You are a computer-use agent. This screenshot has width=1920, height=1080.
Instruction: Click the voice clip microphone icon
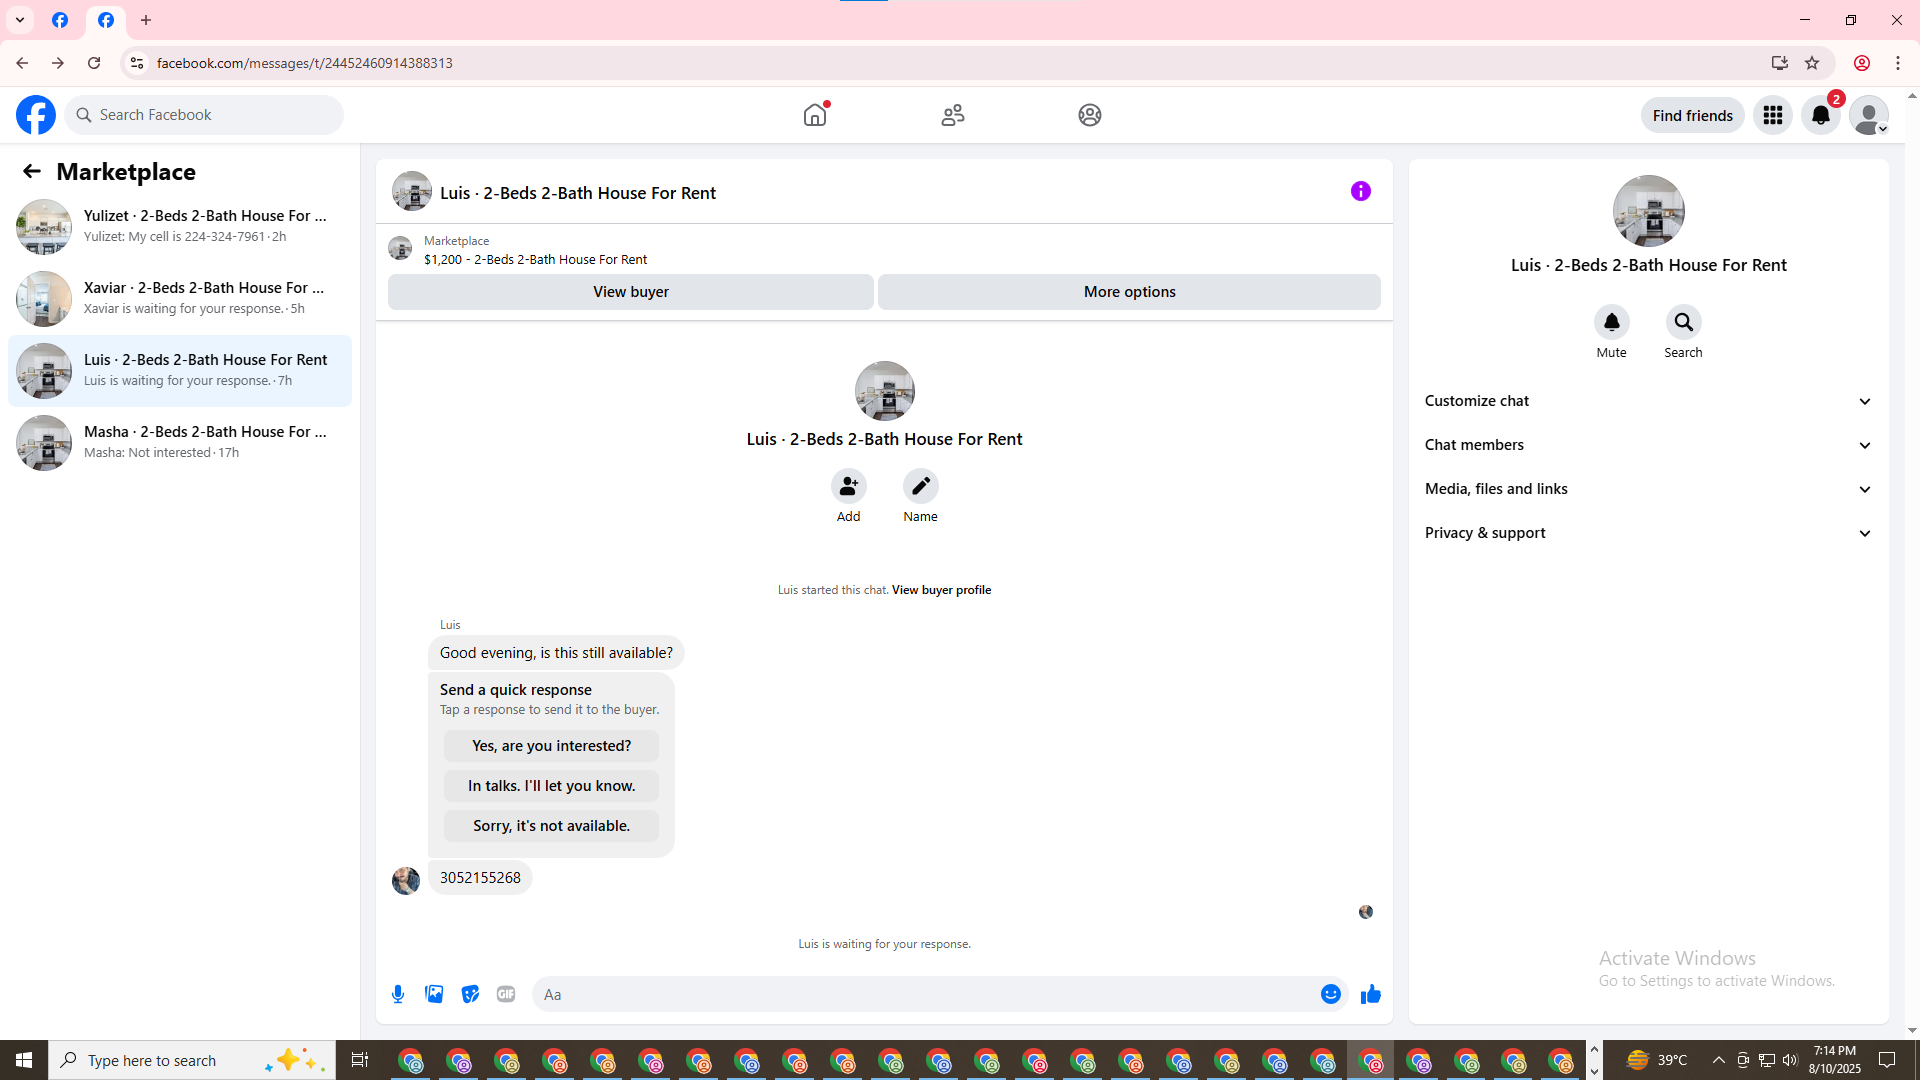(398, 994)
